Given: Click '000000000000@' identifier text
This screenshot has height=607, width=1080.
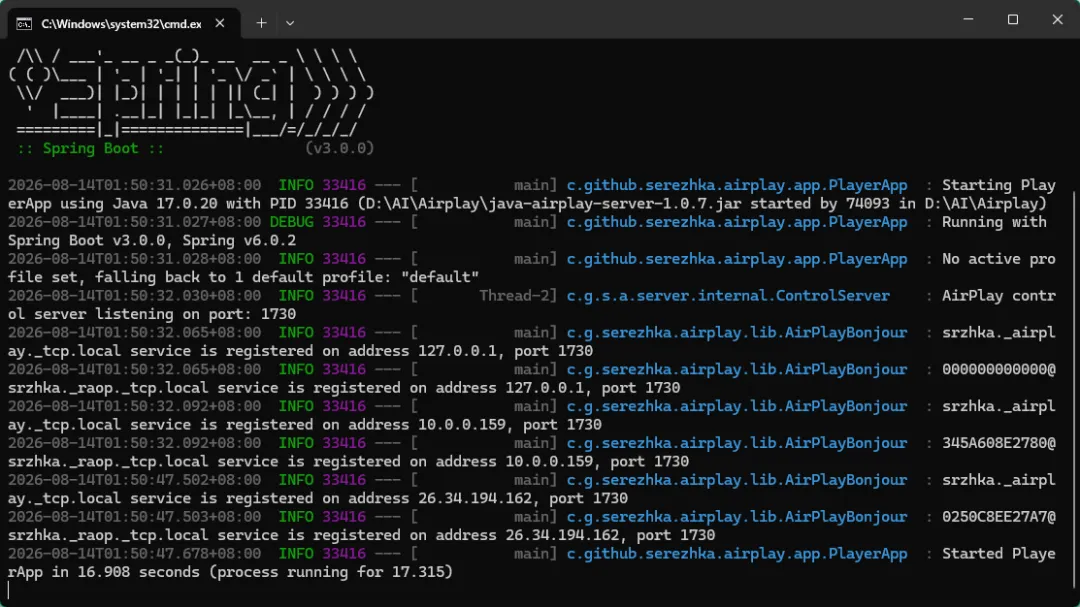Looking at the screenshot, I should coord(999,369).
